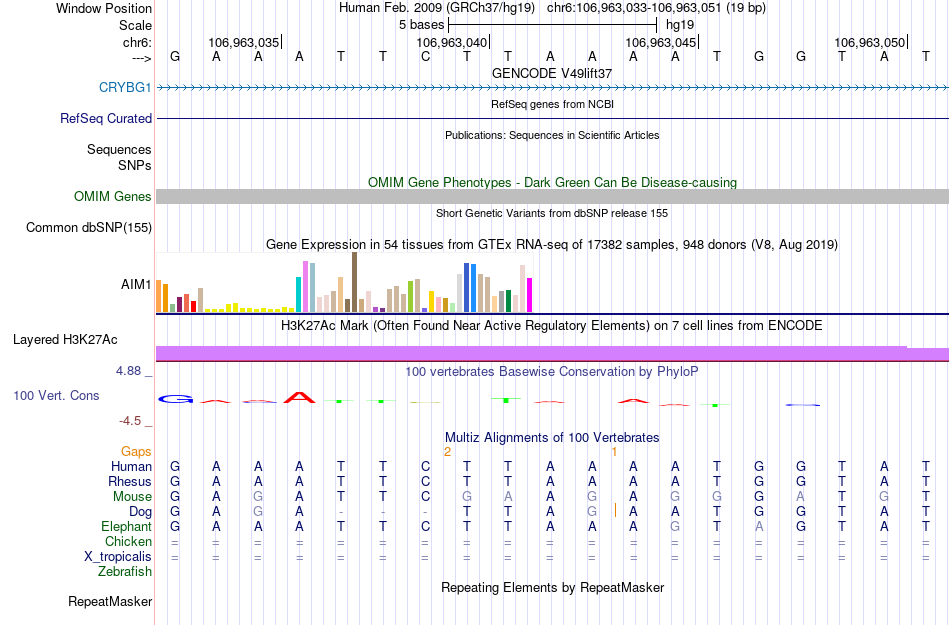Click the gray OMIM Genes bar
Viewport: 950px width, 625px height.
(x=552, y=196)
